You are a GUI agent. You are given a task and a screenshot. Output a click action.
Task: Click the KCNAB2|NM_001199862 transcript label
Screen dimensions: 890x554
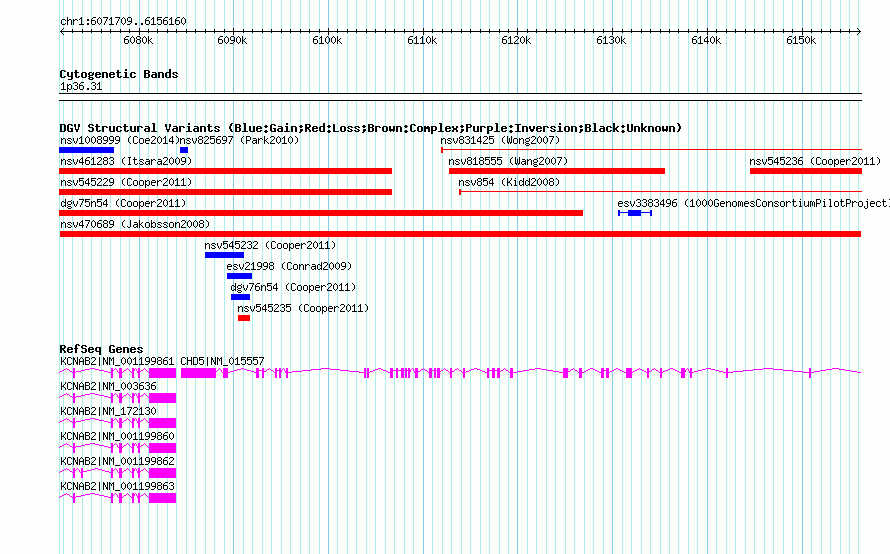[117, 461]
